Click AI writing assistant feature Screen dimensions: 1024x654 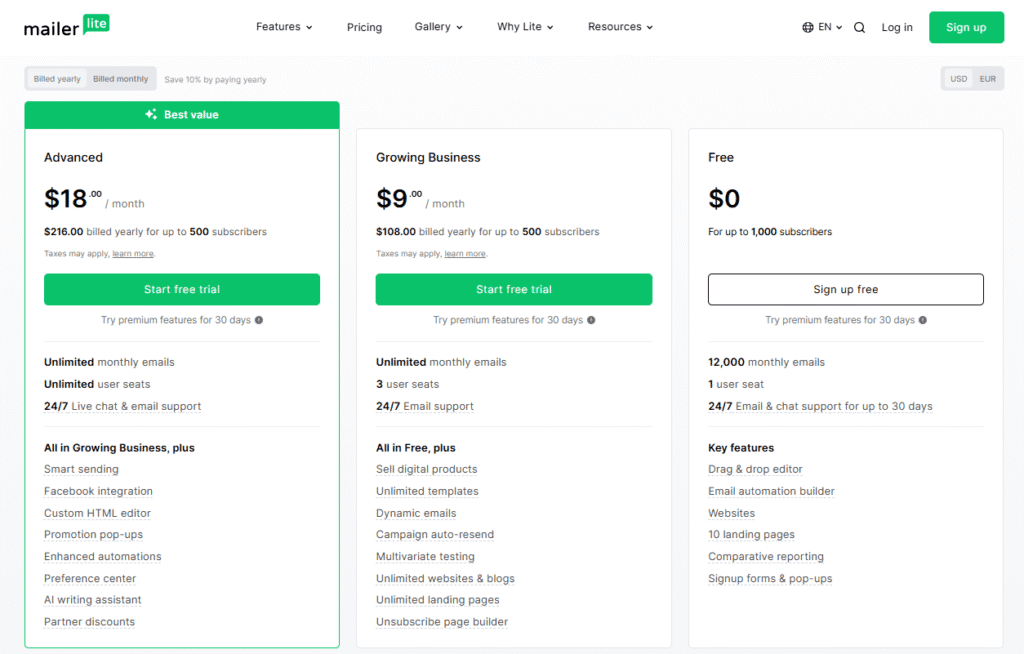tap(92, 600)
